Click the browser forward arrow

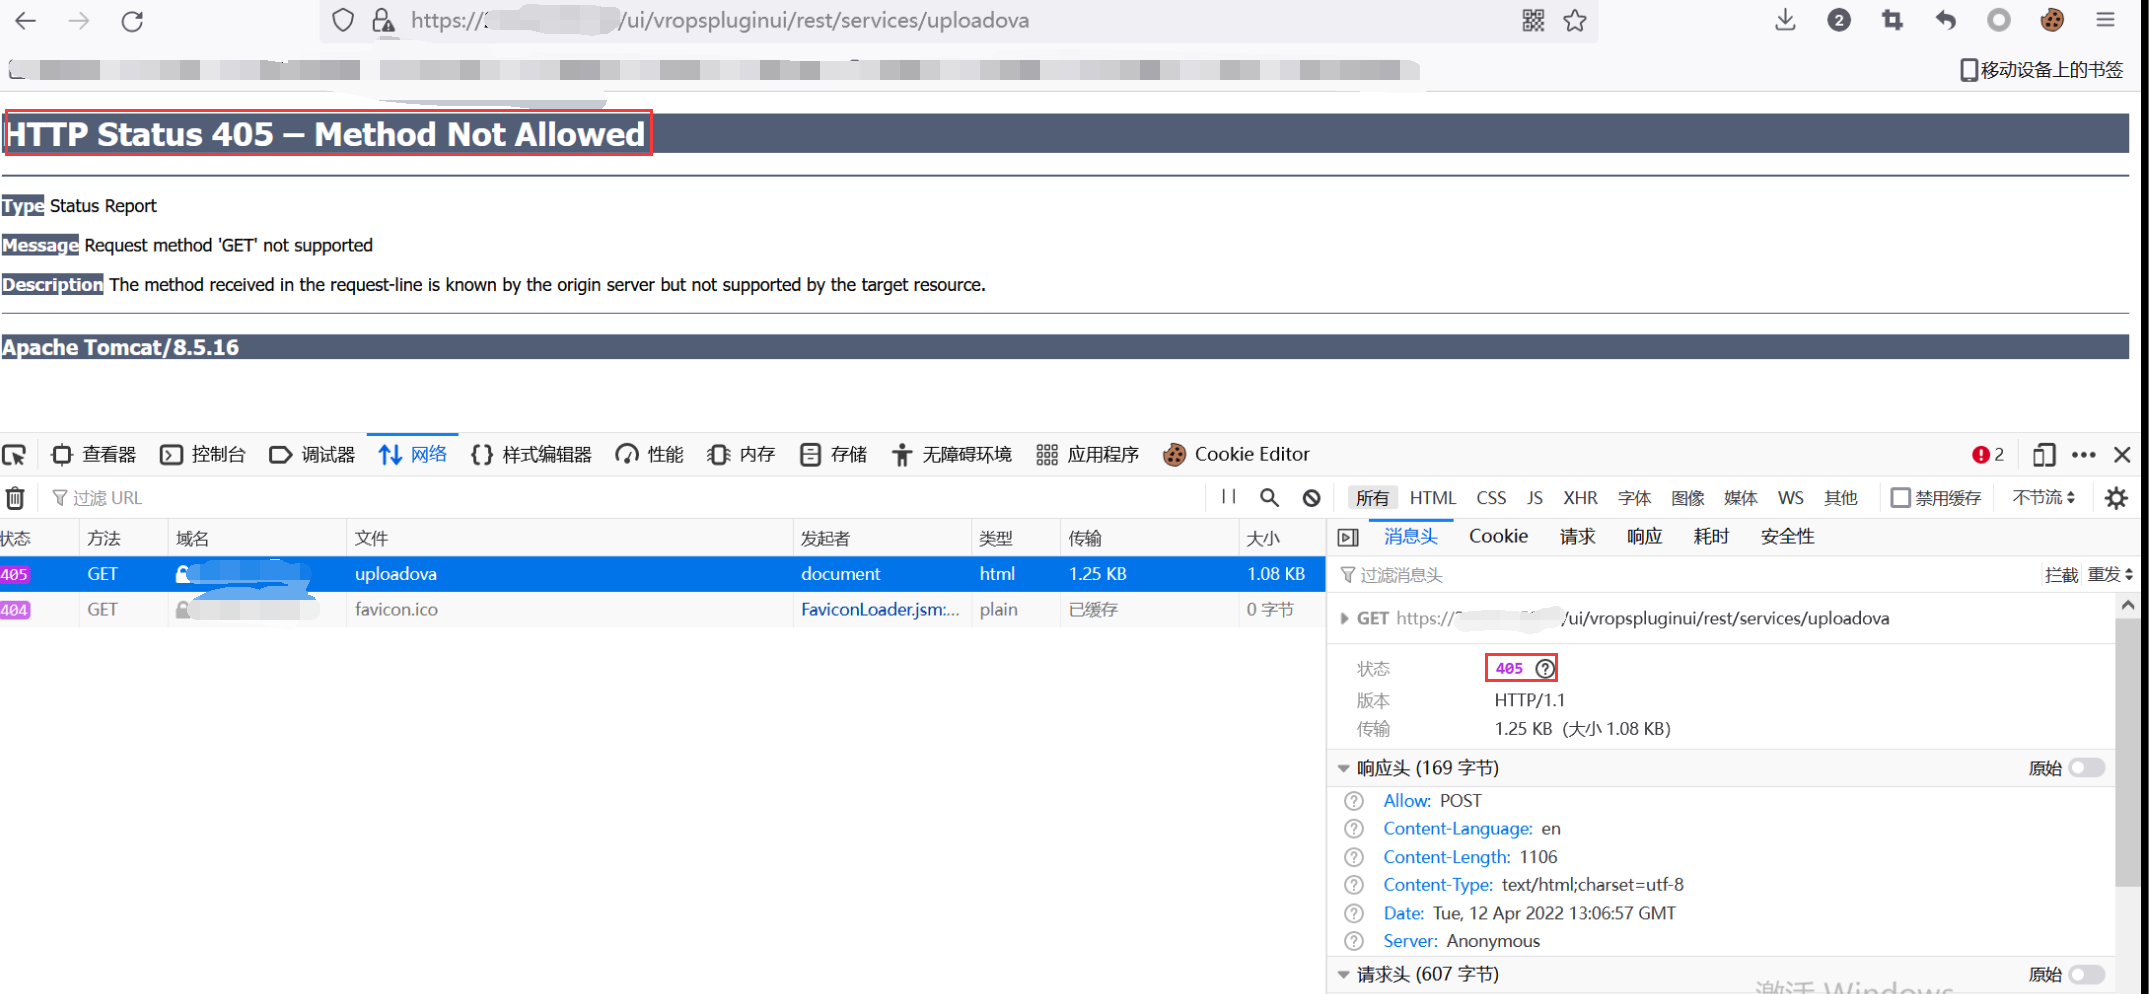[x=79, y=20]
